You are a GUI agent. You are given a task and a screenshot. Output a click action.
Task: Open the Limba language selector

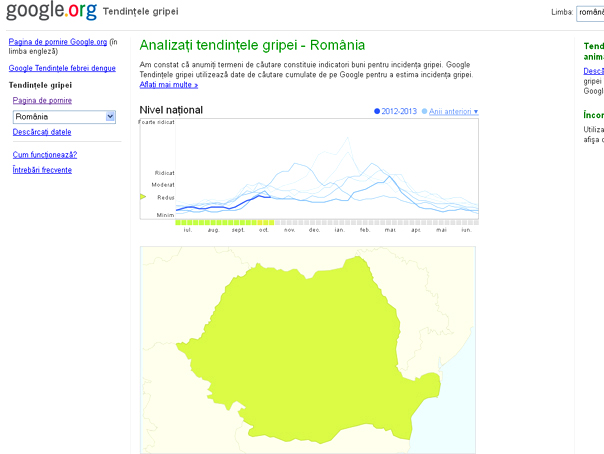point(590,13)
